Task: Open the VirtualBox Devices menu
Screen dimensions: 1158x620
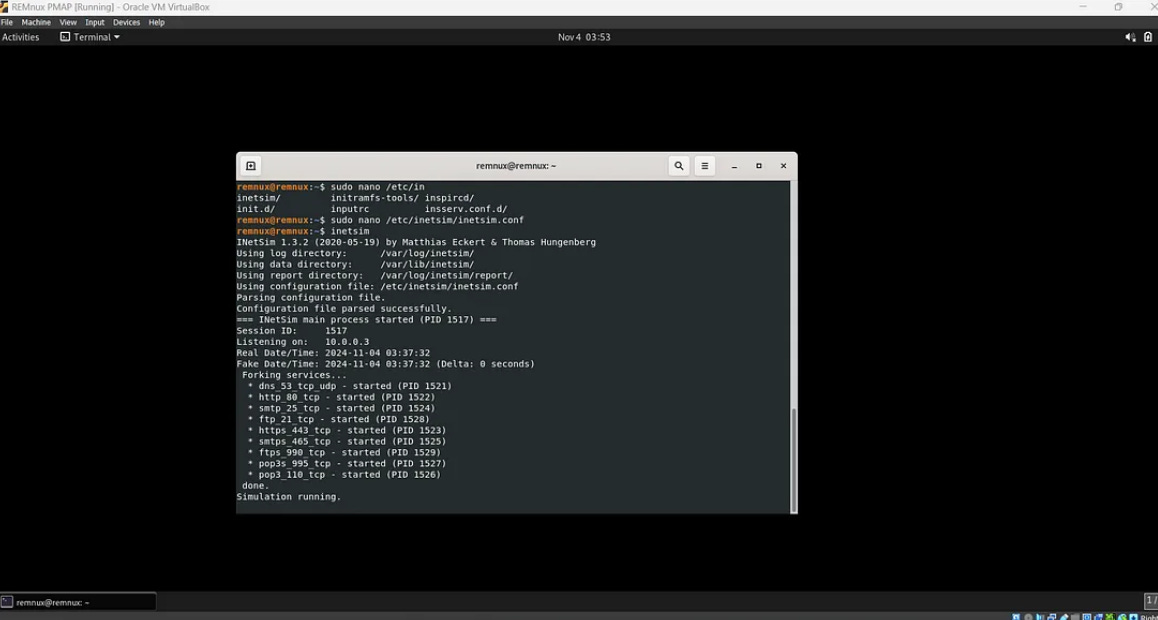Action: click(x=126, y=22)
